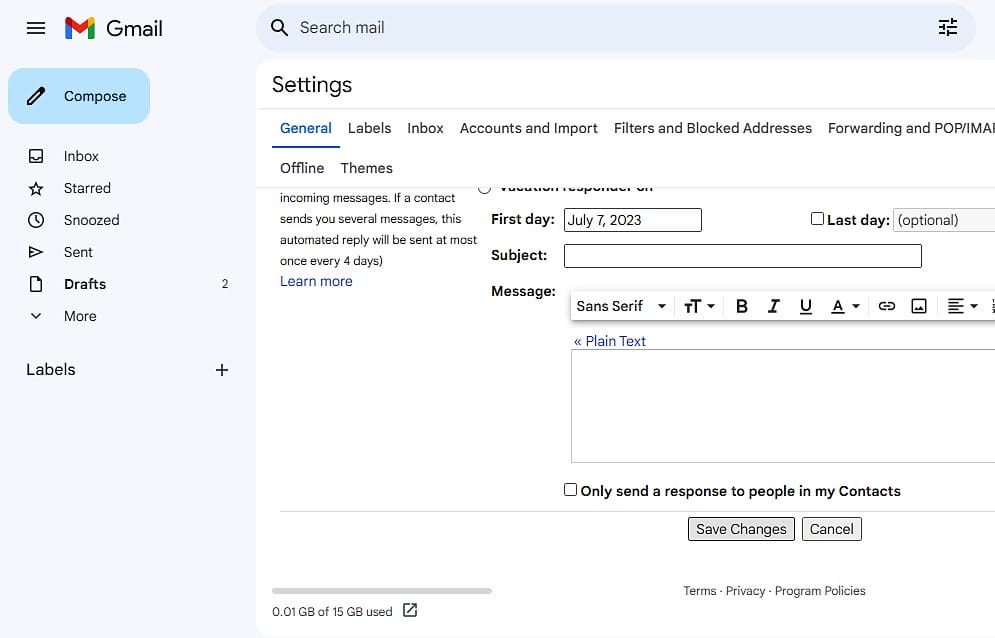This screenshot has width=995, height=638.
Task: Open the main navigation hamburger menu
Action: tap(35, 27)
